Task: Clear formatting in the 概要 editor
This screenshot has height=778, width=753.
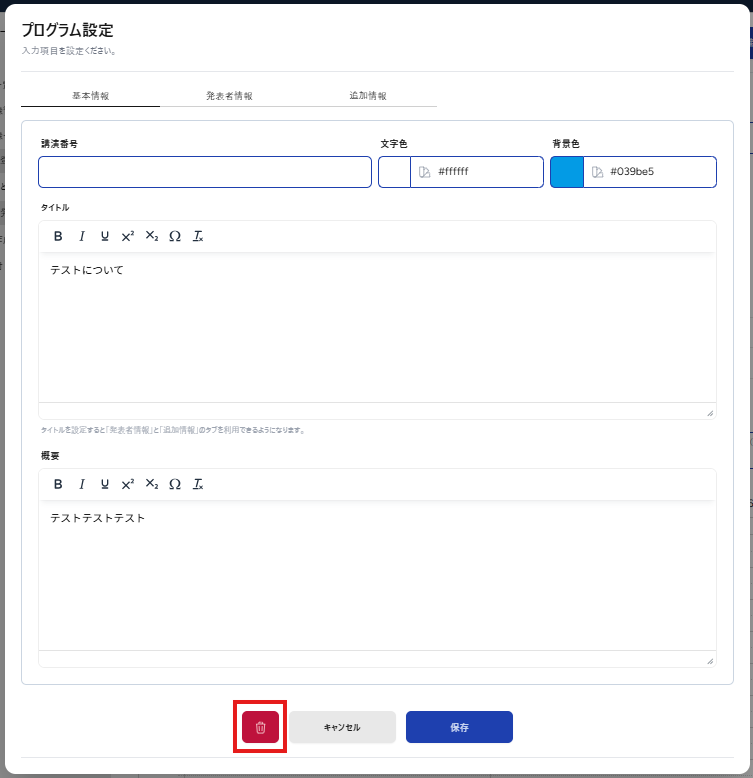Action: point(198,484)
